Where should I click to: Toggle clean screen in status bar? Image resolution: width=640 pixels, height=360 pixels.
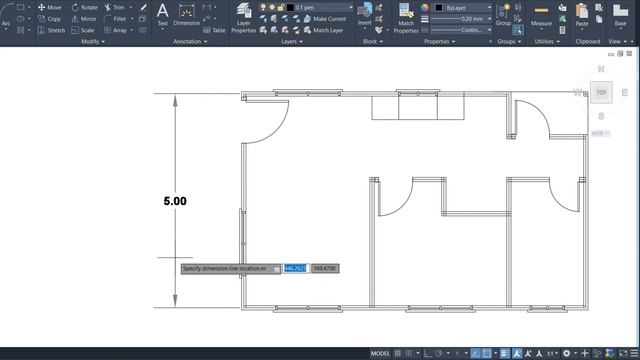tap(623, 353)
